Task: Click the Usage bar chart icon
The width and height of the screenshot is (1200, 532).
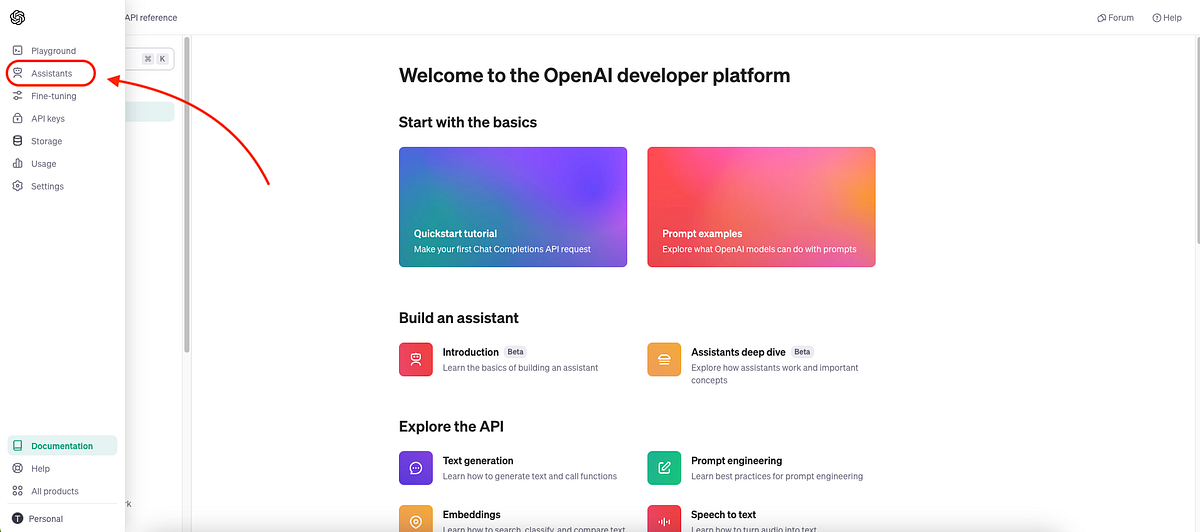Action: (x=18, y=163)
